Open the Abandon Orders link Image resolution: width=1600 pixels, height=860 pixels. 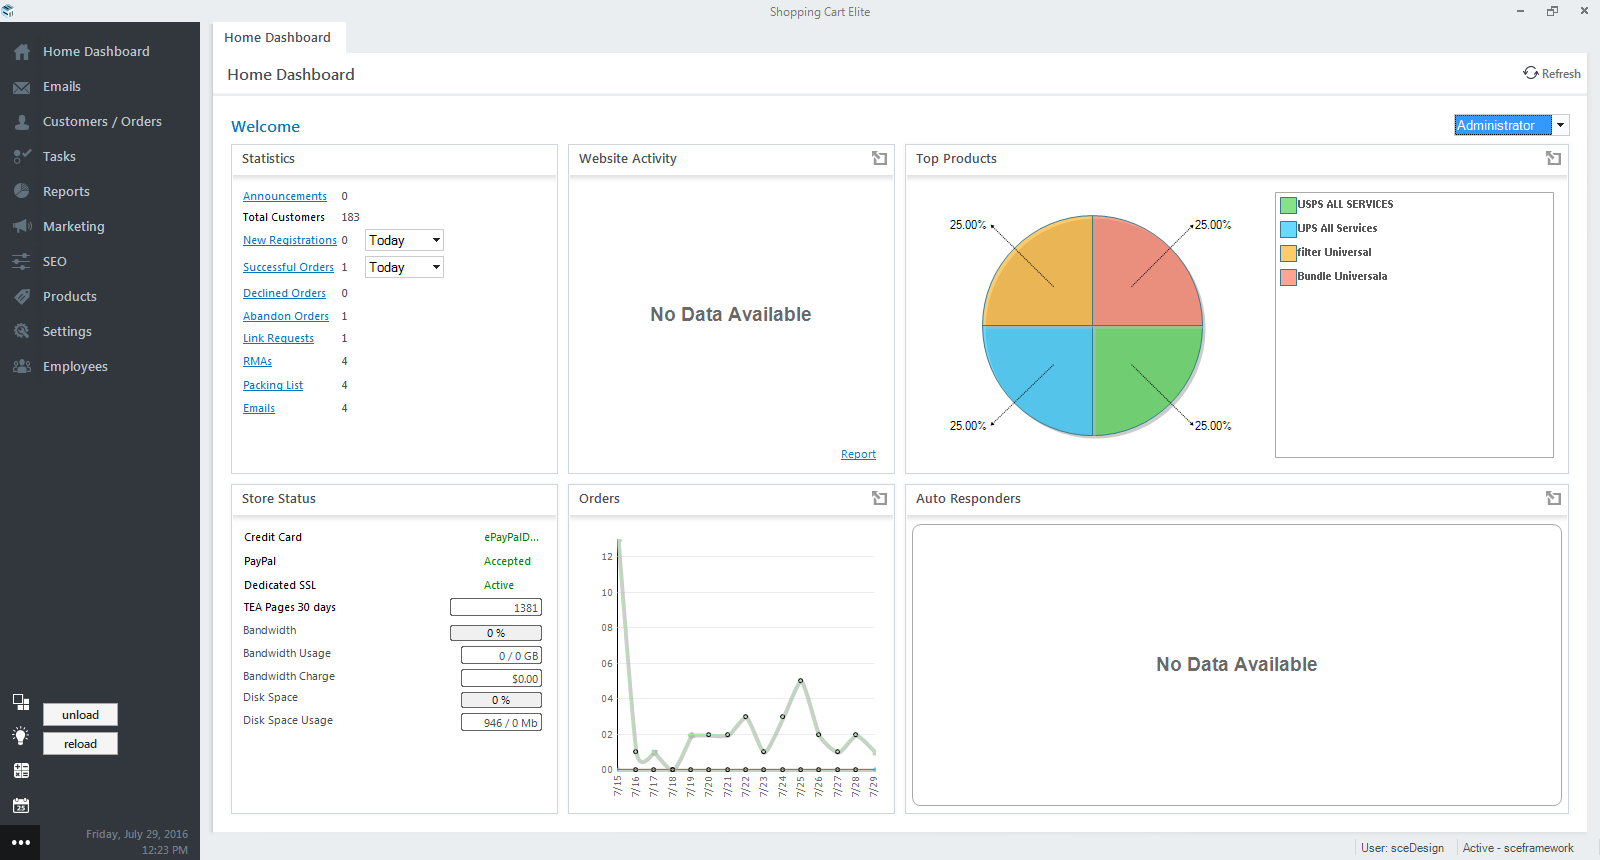pyautogui.click(x=286, y=316)
